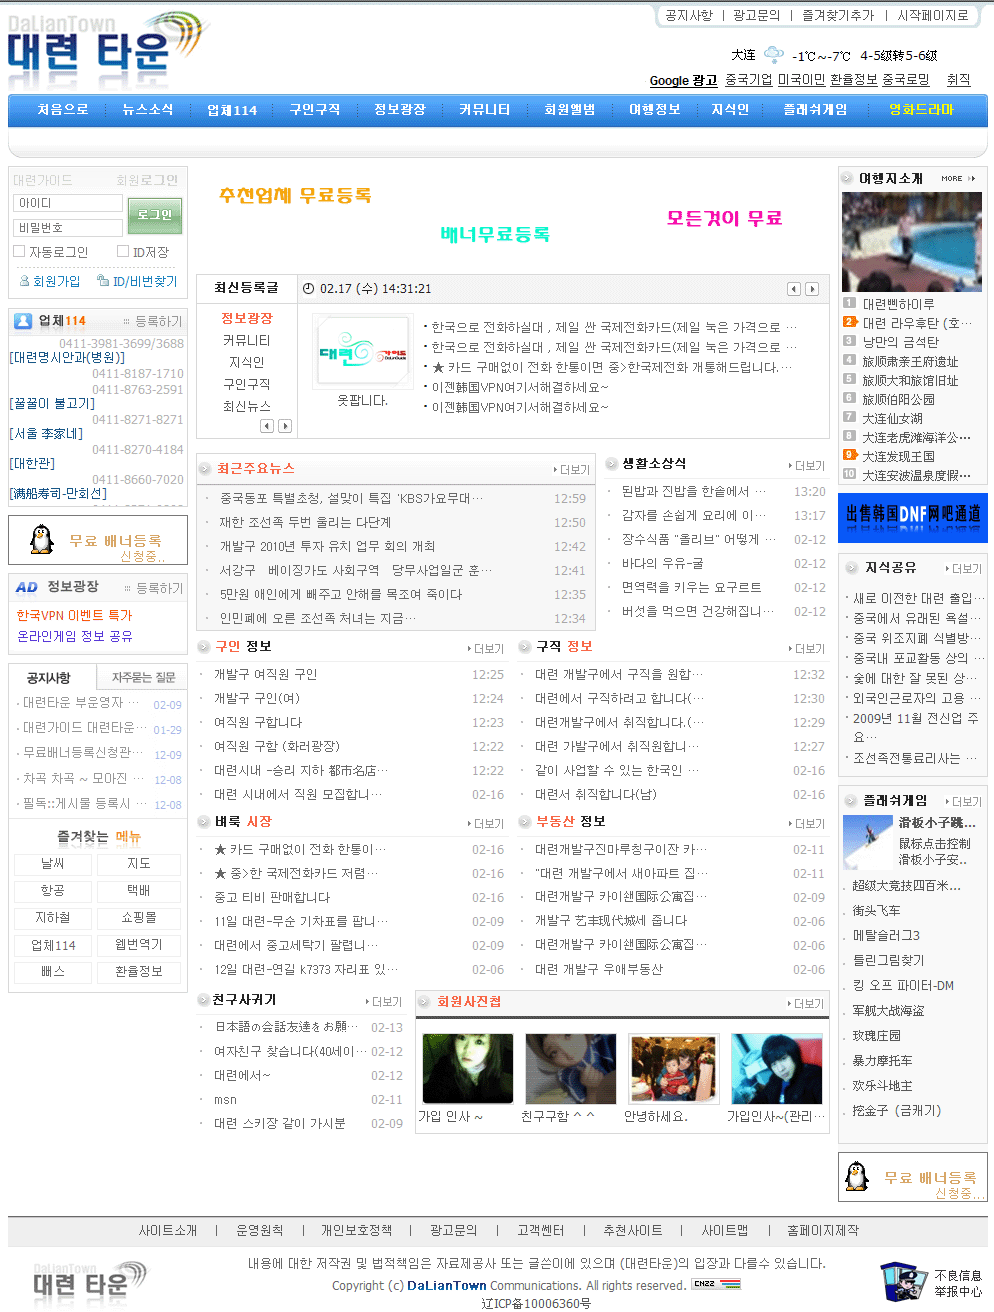Click the 지하철 shortcut button
This screenshot has height=1312, width=994.
coord(53,917)
